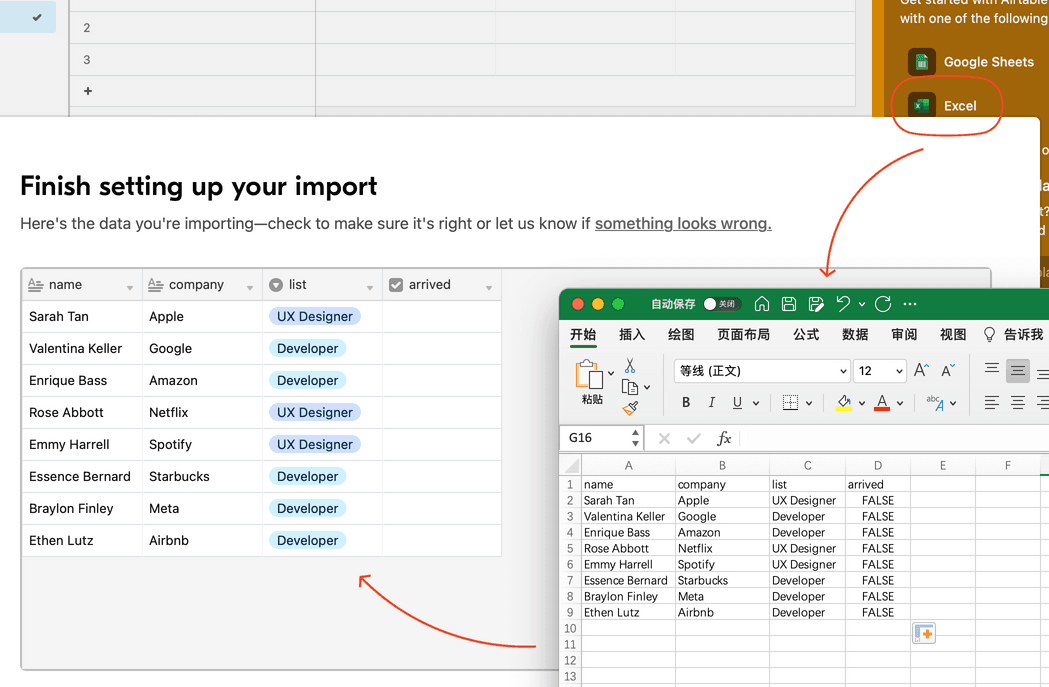The width and height of the screenshot is (1049, 687).
Task: Apply Underline formatting
Action: click(736, 401)
